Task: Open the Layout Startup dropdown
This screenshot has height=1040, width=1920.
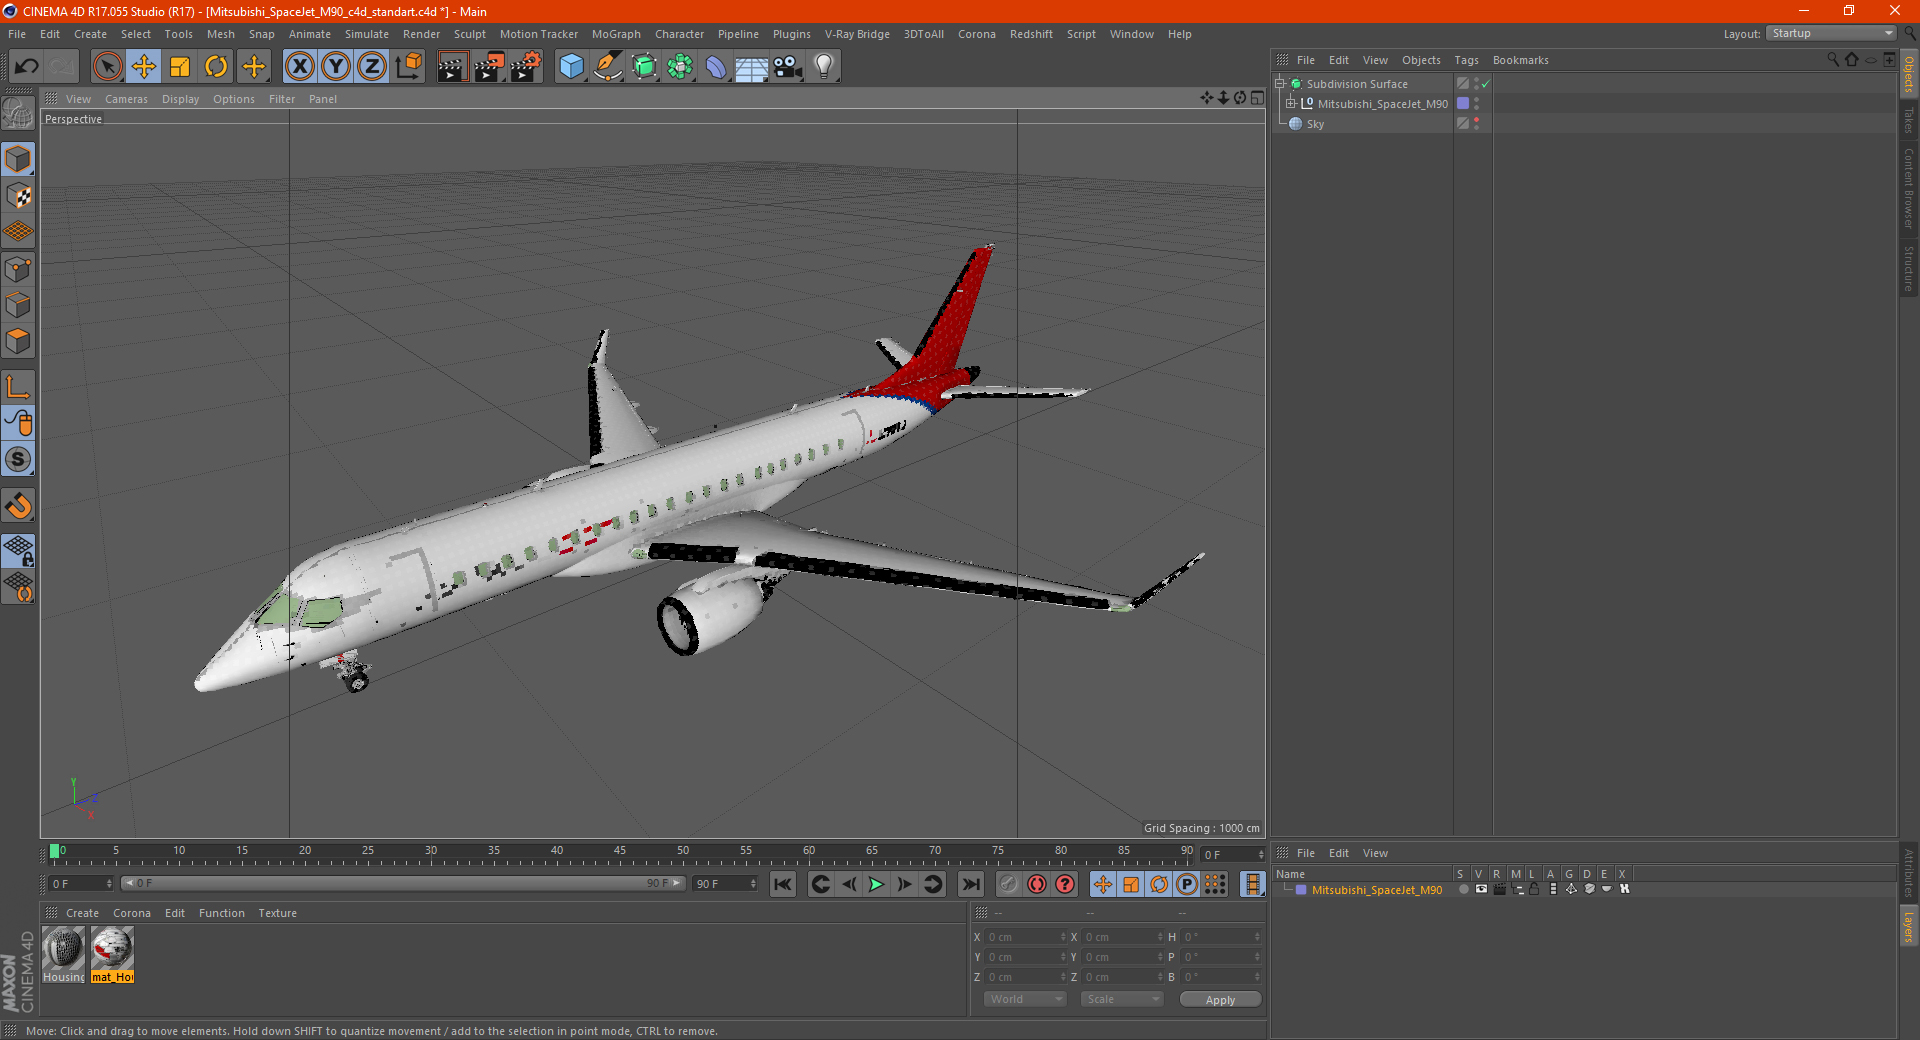Action: (x=1831, y=33)
